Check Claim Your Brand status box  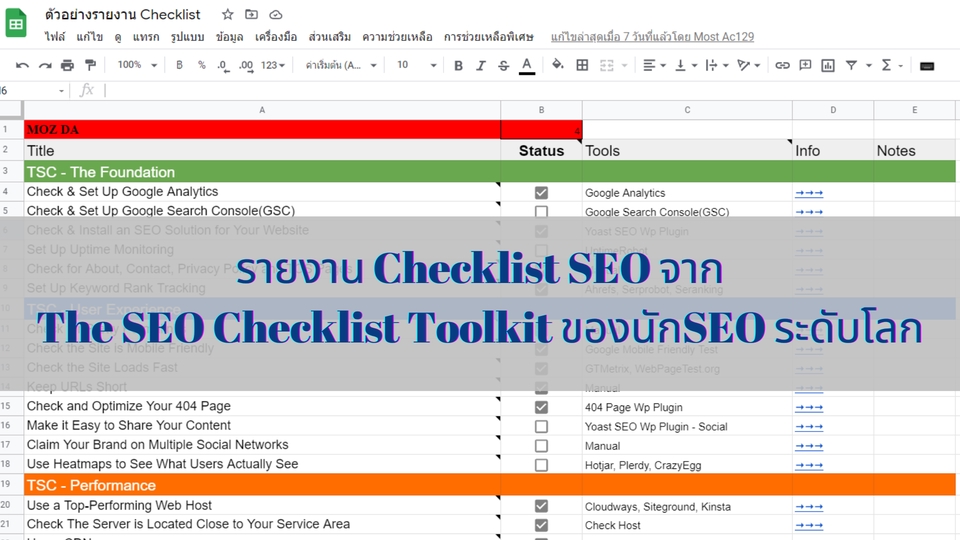[541, 446]
